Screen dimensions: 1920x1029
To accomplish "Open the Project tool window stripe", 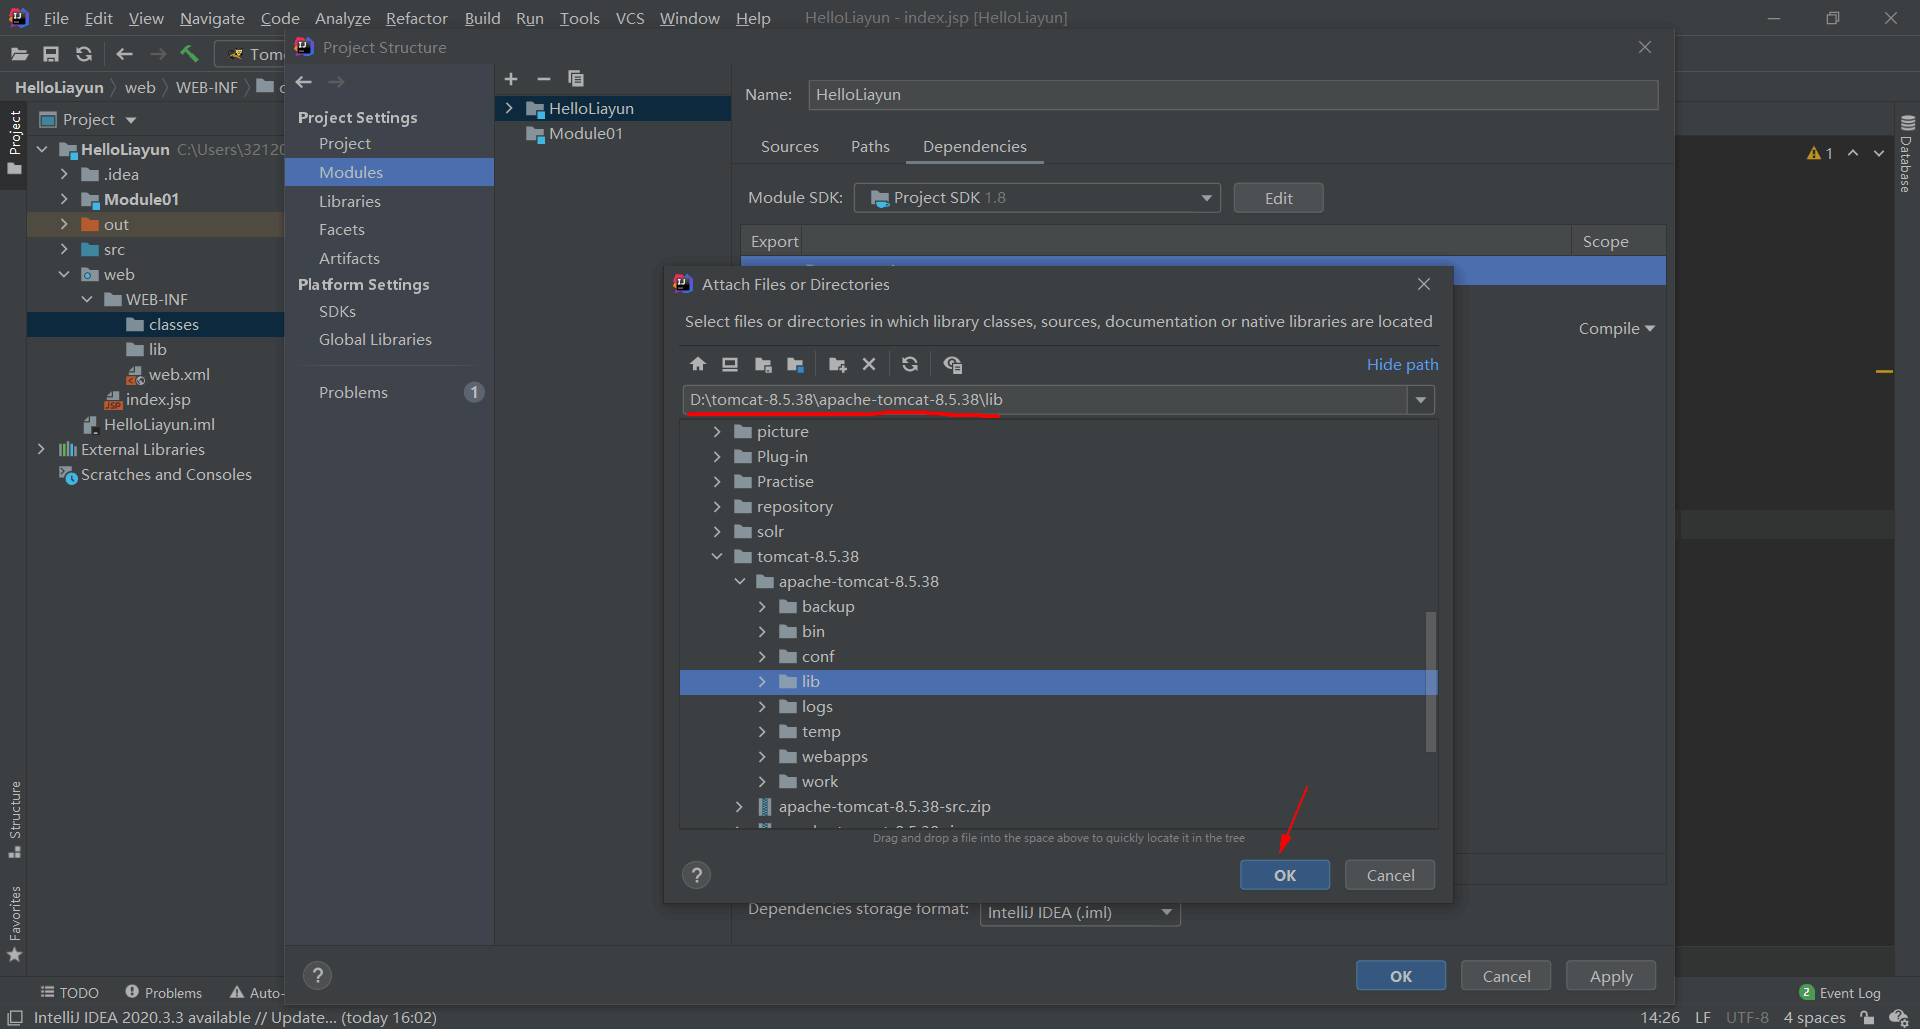I will (x=14, y=141).
